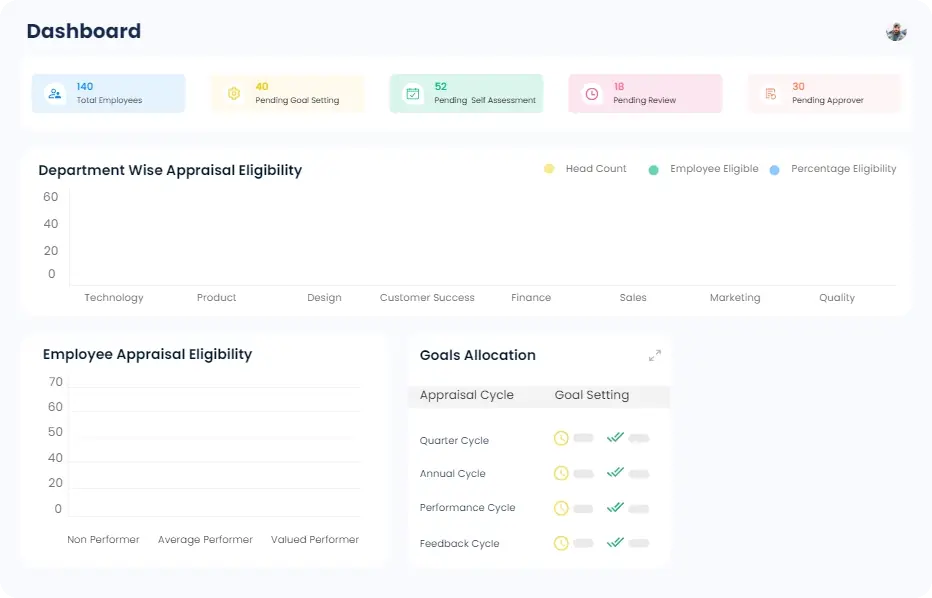This screenshot has height=598, width=932.
Task: Click the Pending Review clock icon
Action: click(x=591, y=93)
